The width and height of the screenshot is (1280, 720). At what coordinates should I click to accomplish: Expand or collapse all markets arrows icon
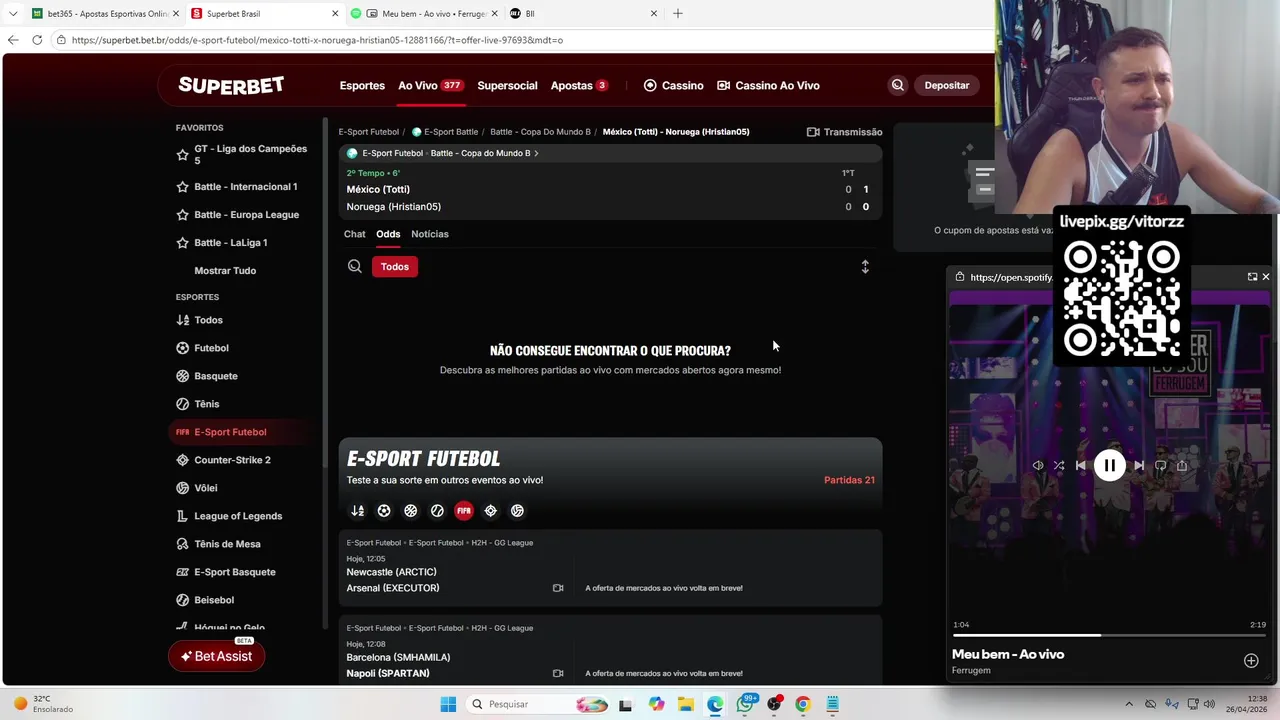865,267
